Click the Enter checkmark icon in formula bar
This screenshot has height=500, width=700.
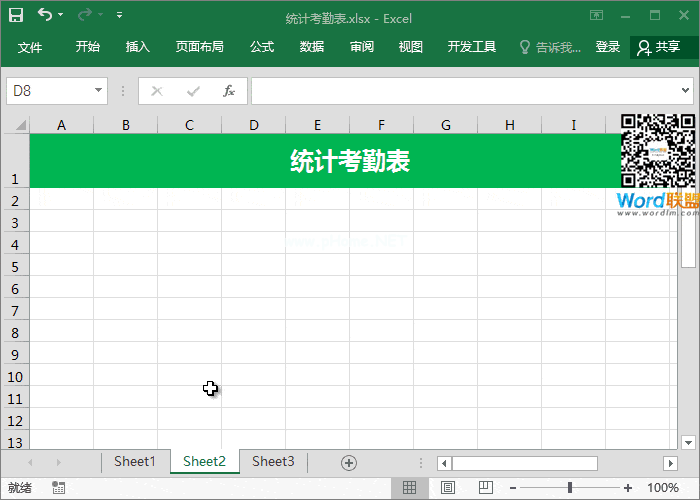click(193, 92)
